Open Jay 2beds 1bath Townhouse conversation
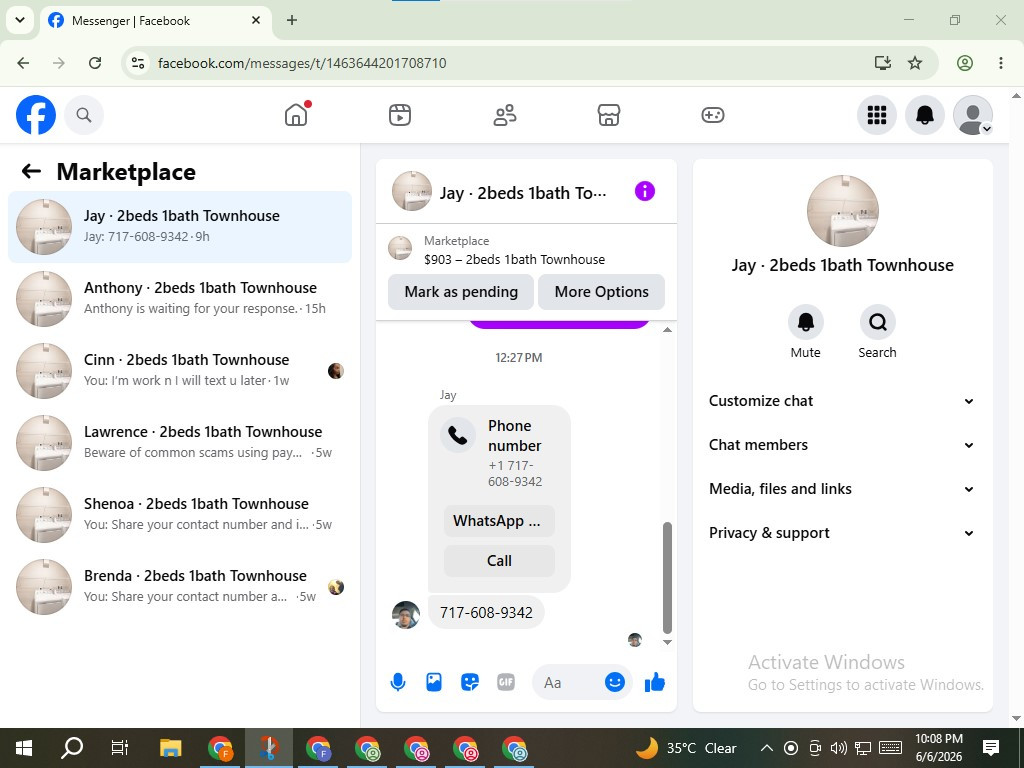 (x=180, y=227)
